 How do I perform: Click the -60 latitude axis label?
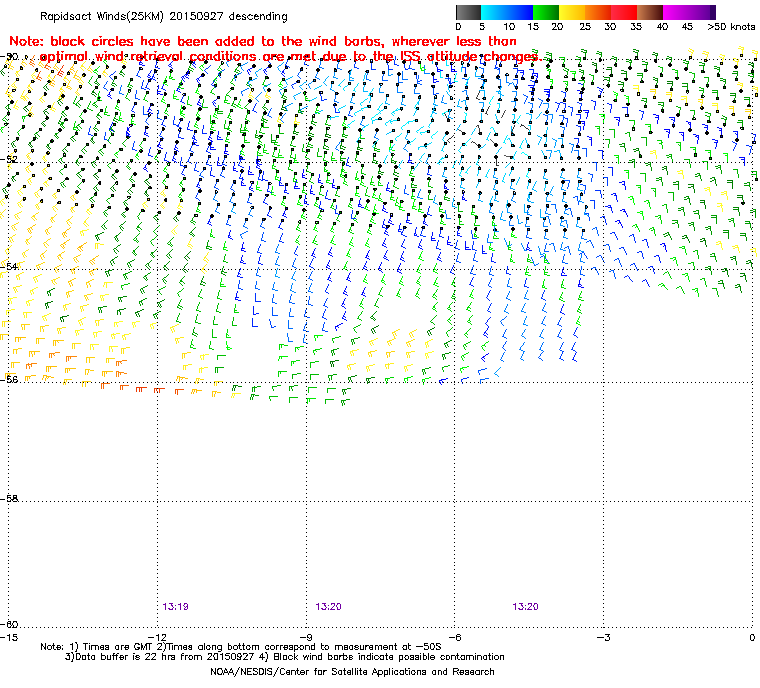coord(9,624)
